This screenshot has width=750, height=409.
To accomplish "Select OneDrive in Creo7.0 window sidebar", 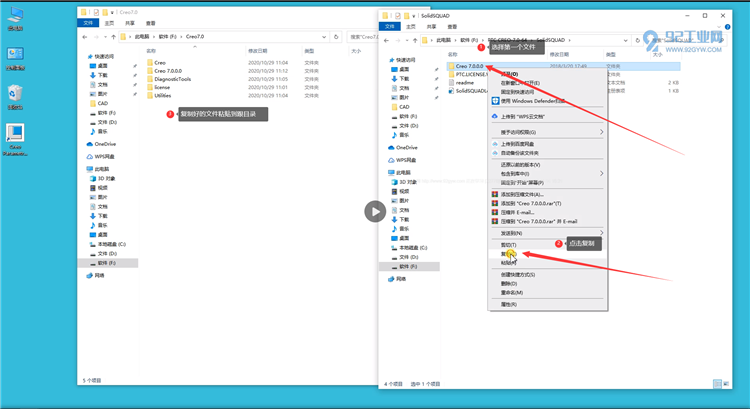I will point(102,144).
